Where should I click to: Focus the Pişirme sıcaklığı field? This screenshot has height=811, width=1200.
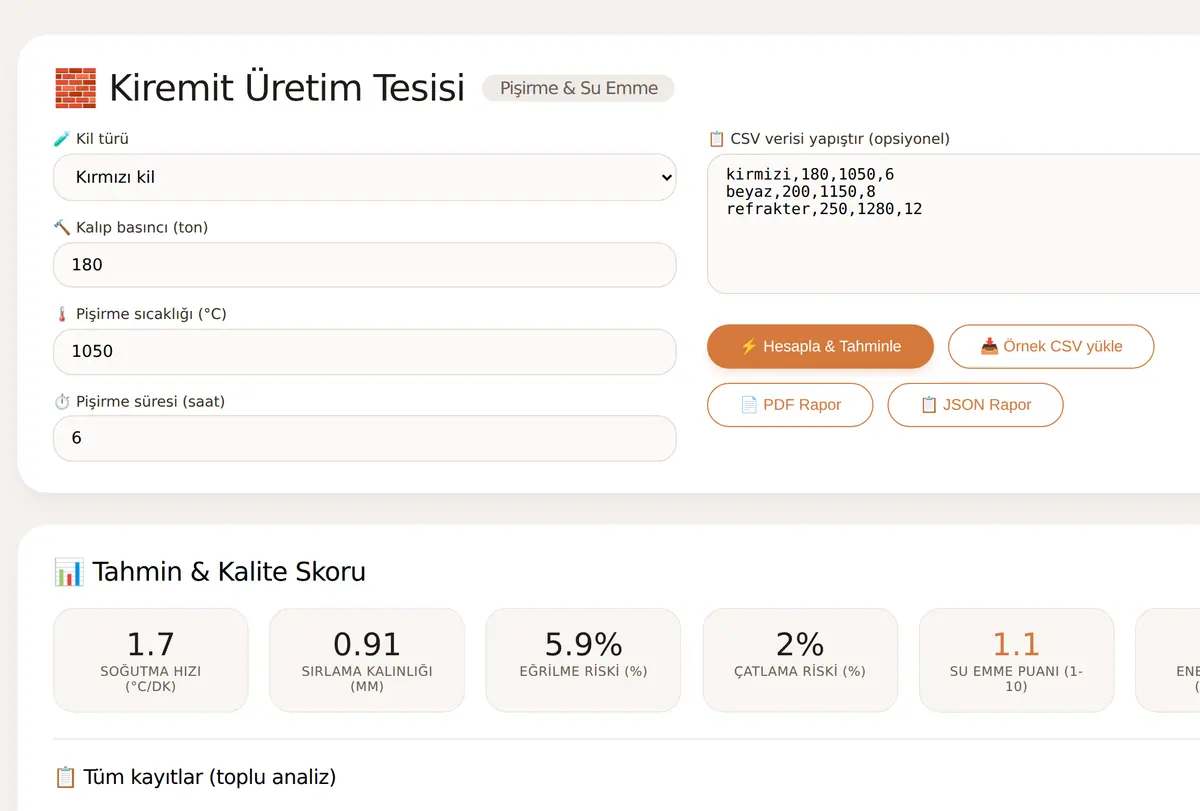tap(365, 352)
